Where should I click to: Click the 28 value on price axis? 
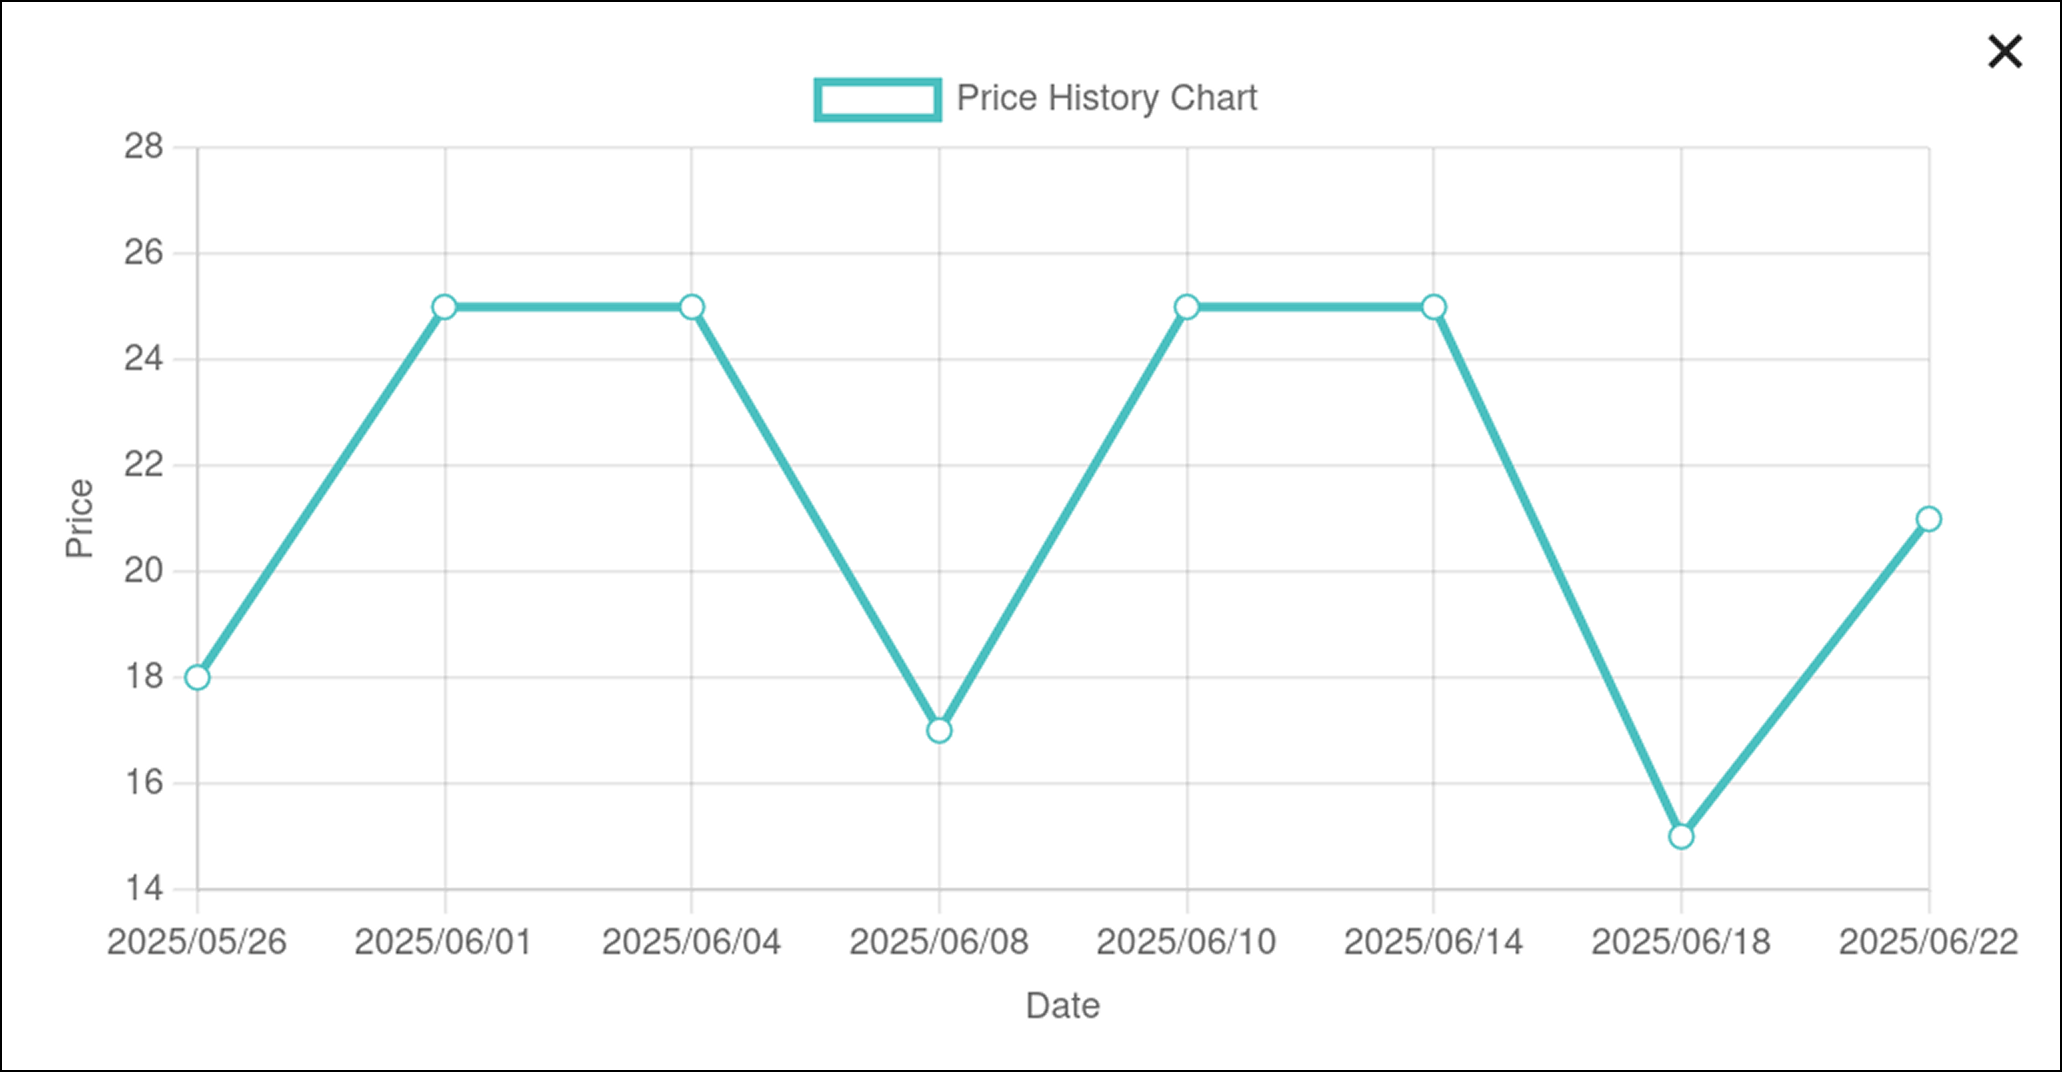(143, 148)
